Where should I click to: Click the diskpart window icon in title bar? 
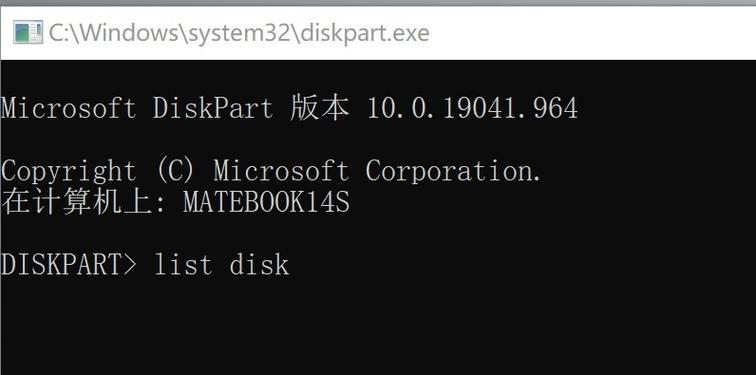pos(28,32)
